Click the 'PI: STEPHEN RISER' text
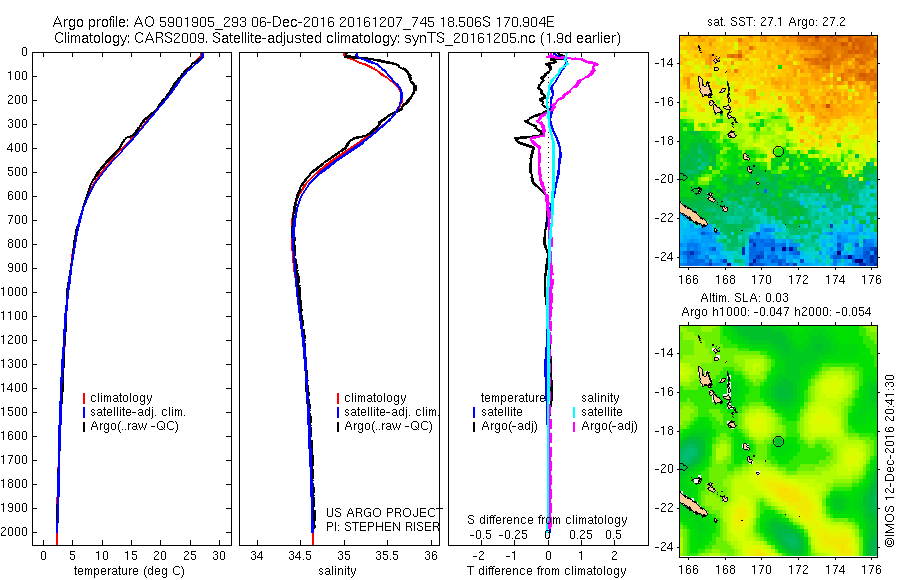The height and width of the screenshot is (580, 900). [383, 527]
